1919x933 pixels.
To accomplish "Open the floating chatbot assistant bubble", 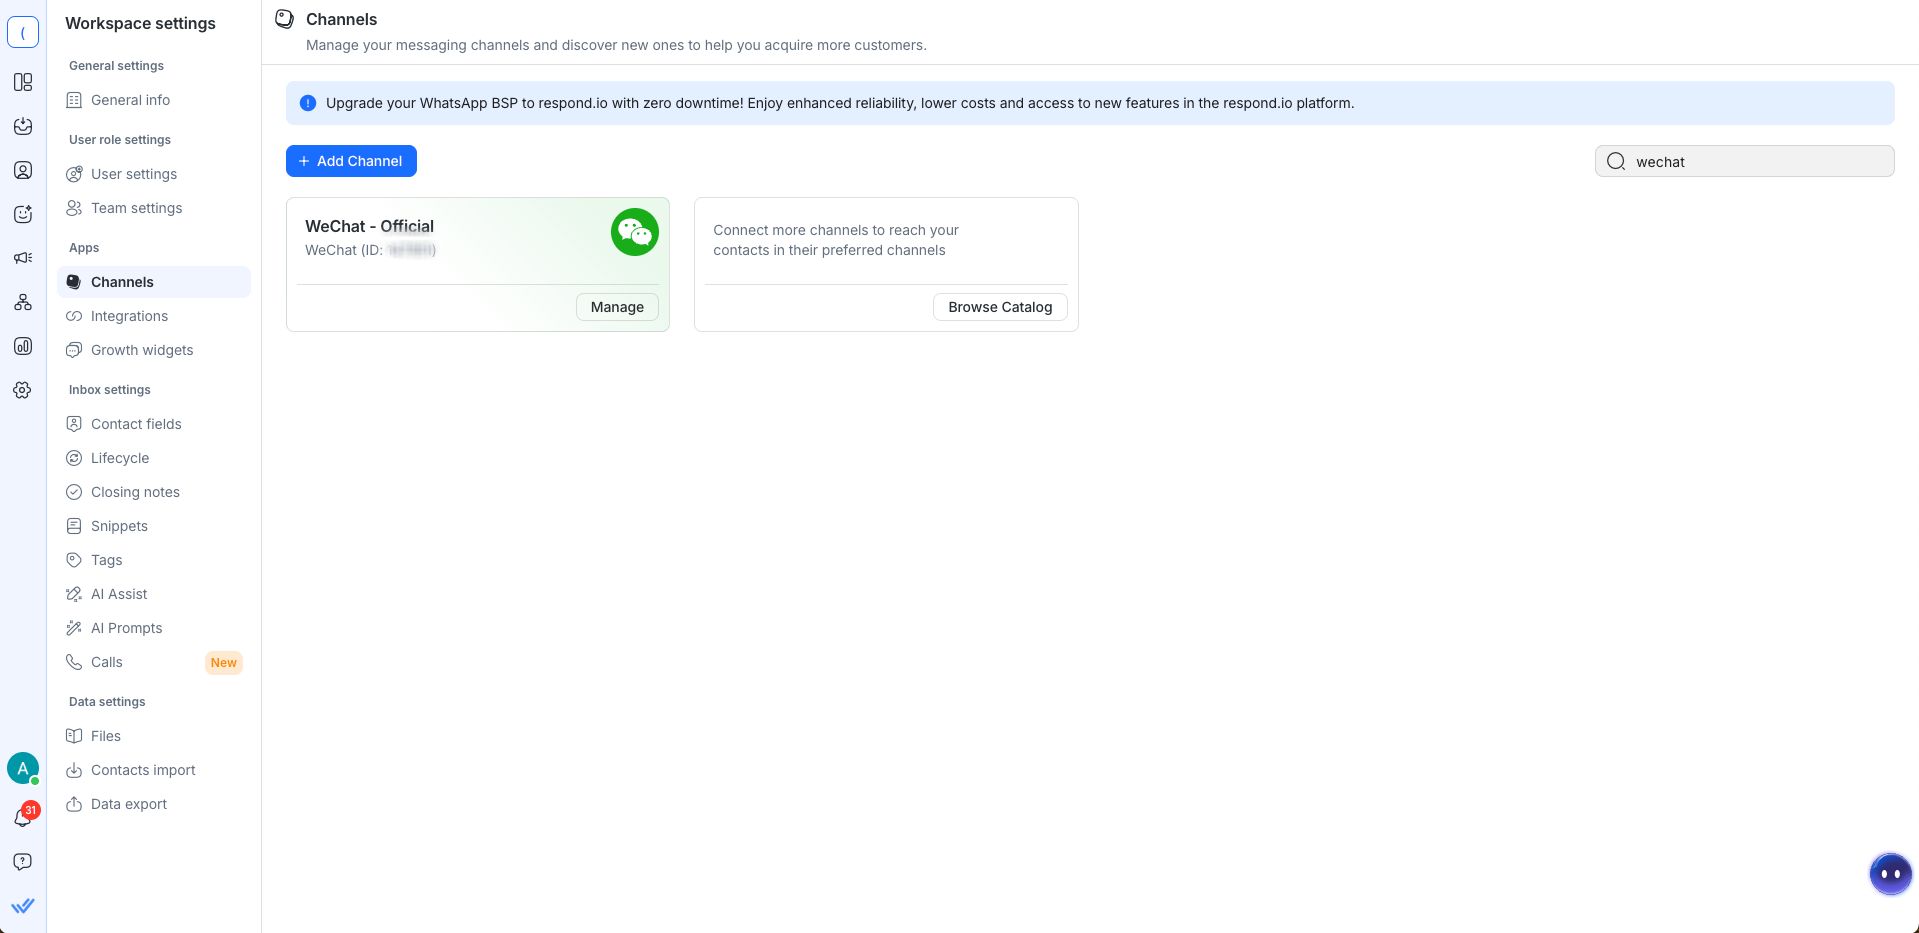I will pos(1890,874).
